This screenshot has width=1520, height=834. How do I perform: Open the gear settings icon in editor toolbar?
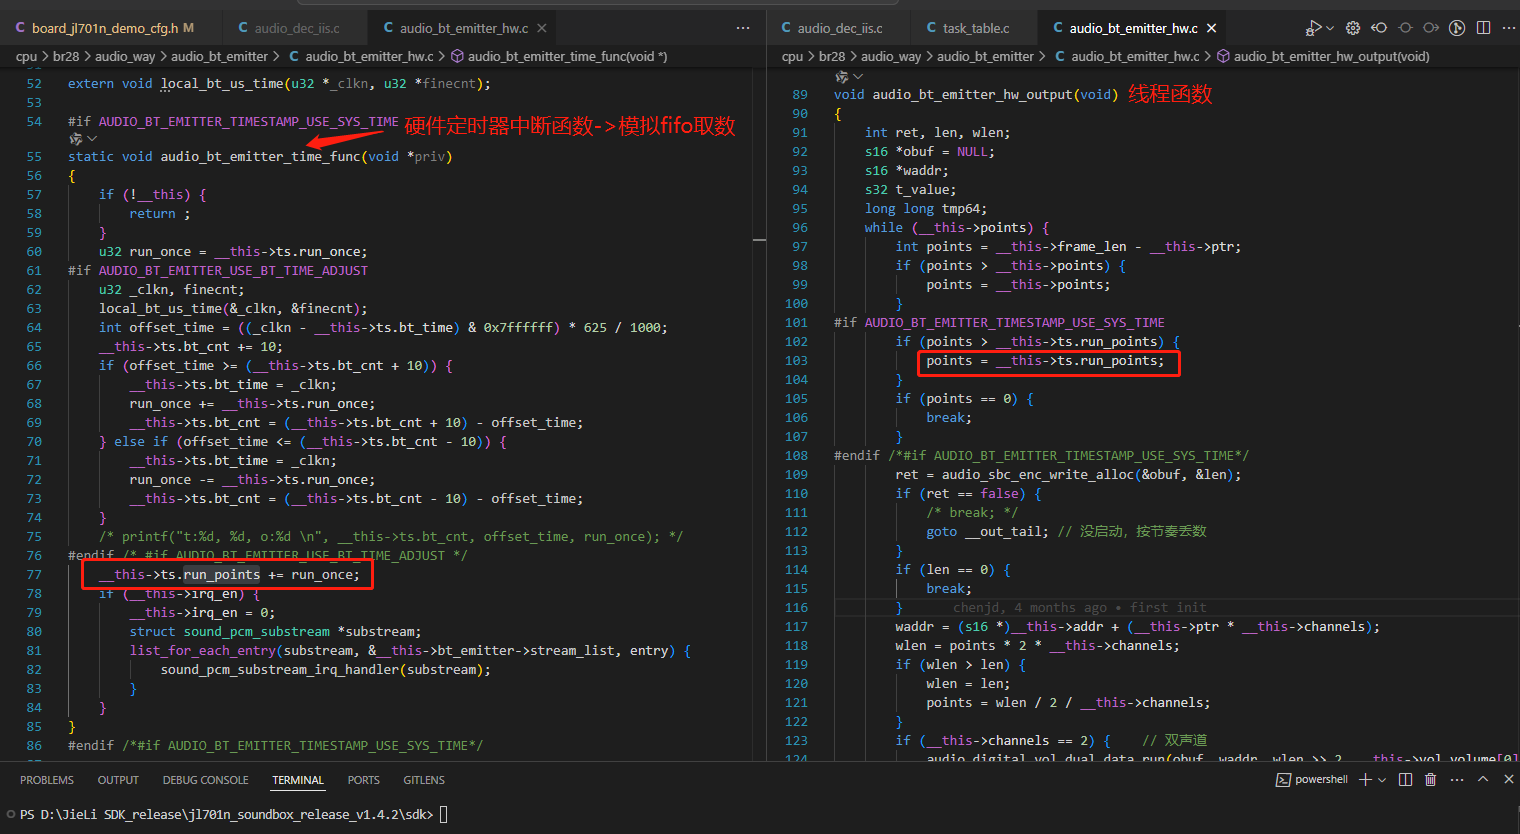1353,28
